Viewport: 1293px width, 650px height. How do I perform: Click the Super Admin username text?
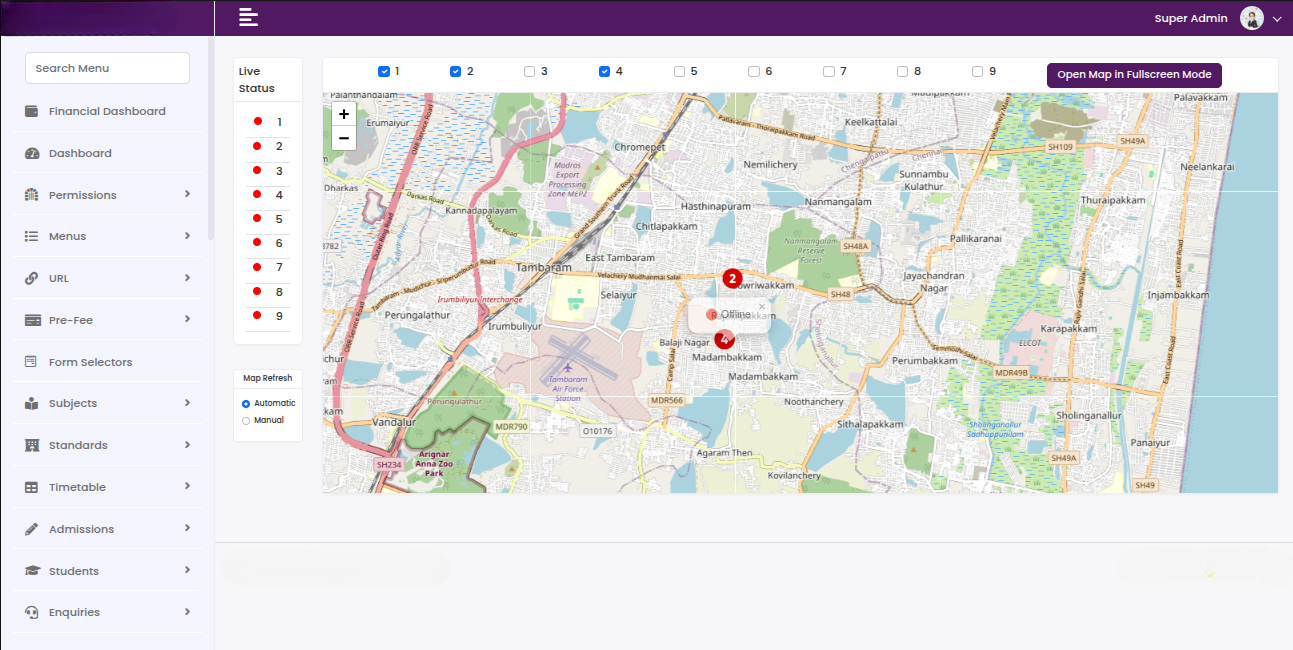pos(1193,18)
